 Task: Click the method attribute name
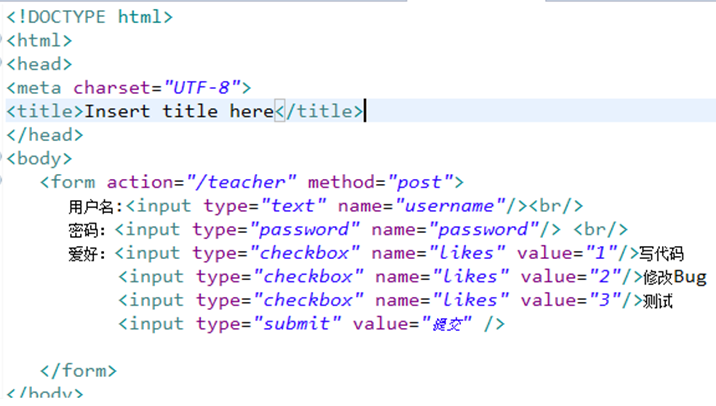pos(341,182)
